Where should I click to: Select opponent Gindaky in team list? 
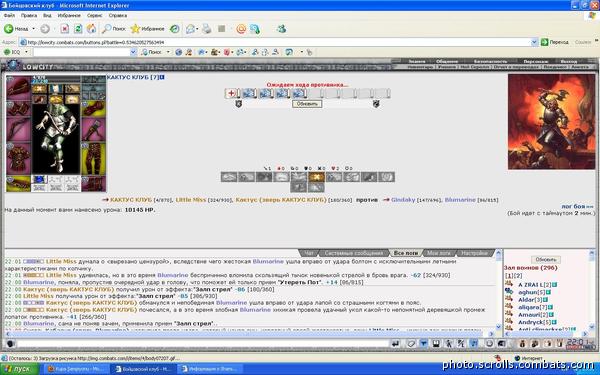(x=403, y=200)
